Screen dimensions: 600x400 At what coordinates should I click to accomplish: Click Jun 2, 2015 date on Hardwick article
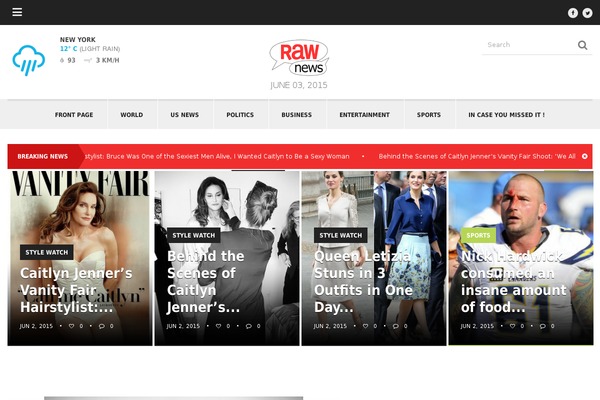coord(477,326)
